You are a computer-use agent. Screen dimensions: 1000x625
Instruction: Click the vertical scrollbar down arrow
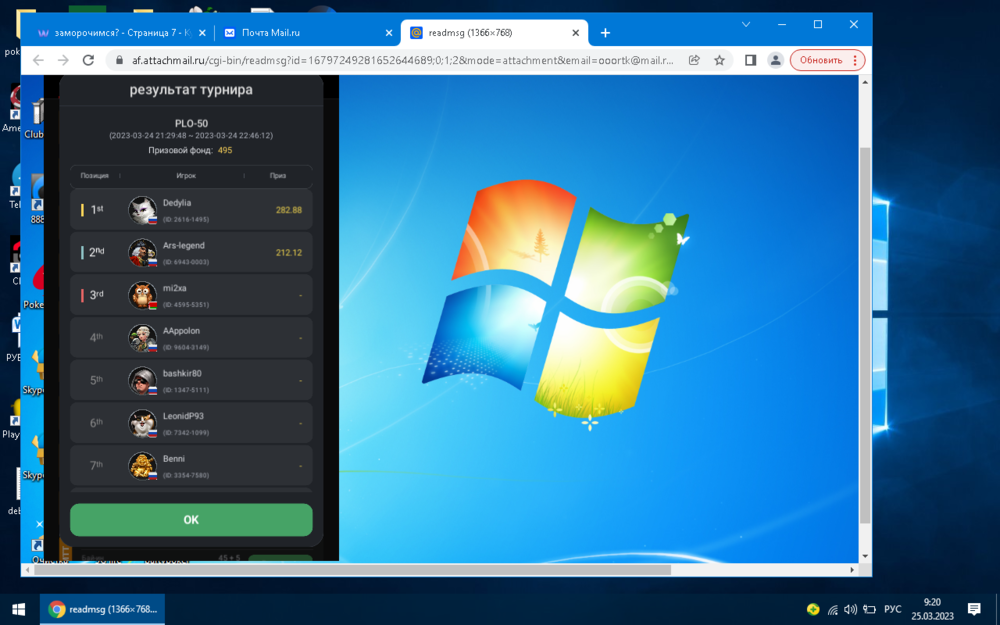tap(865, 557)
